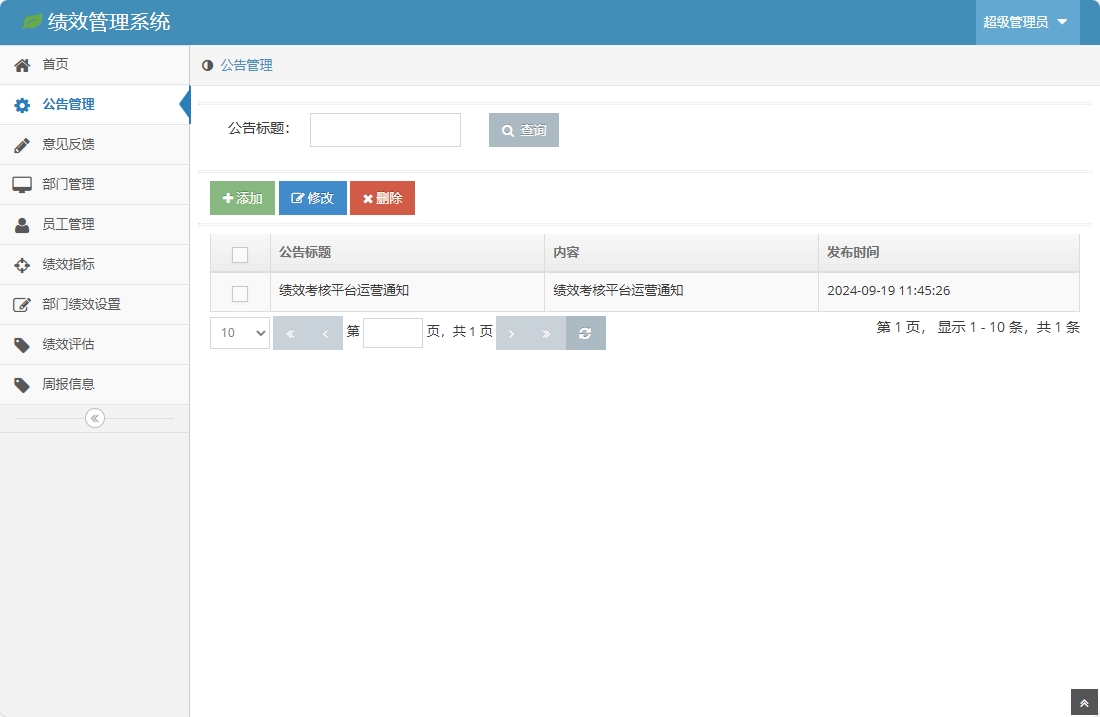
Task: Select the person icon next to 员工管理
Action: click(x=20, y=224)
